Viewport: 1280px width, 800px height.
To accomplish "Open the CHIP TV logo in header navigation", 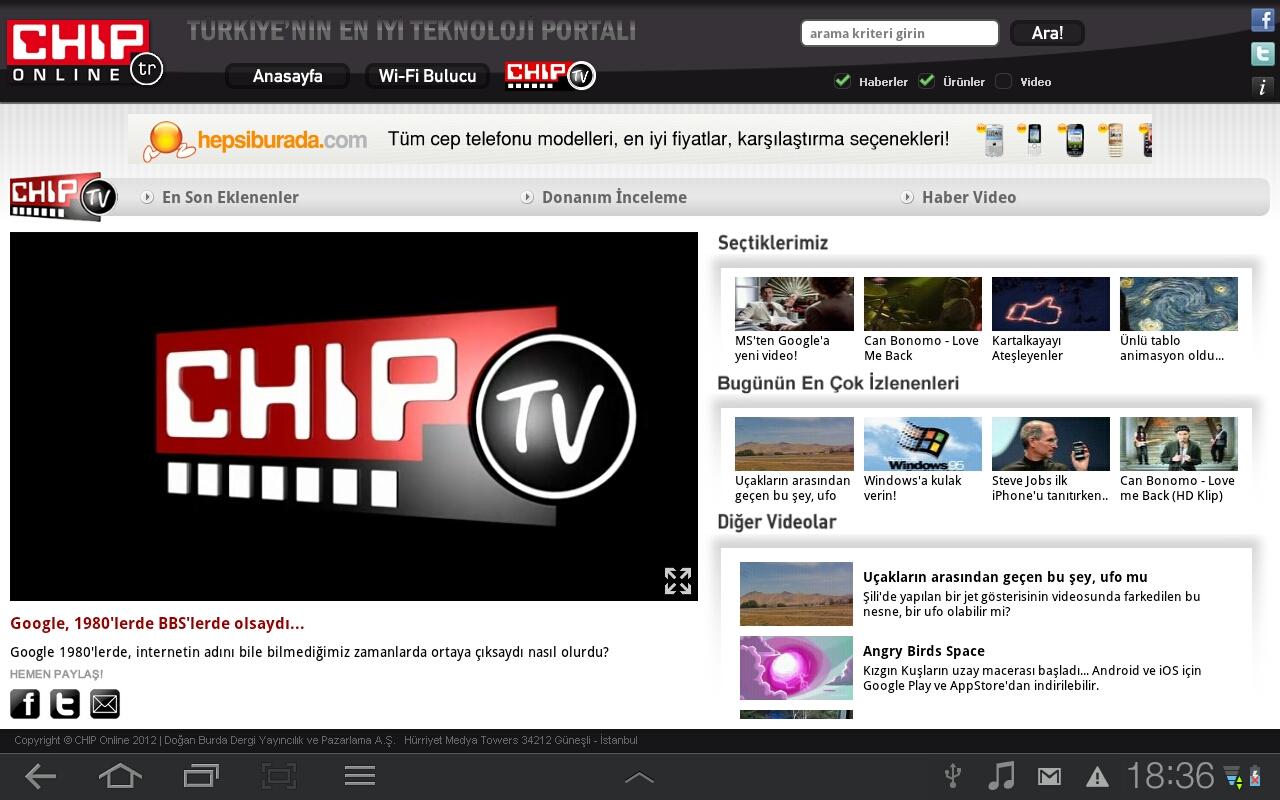I will click(x=550, y=75).
